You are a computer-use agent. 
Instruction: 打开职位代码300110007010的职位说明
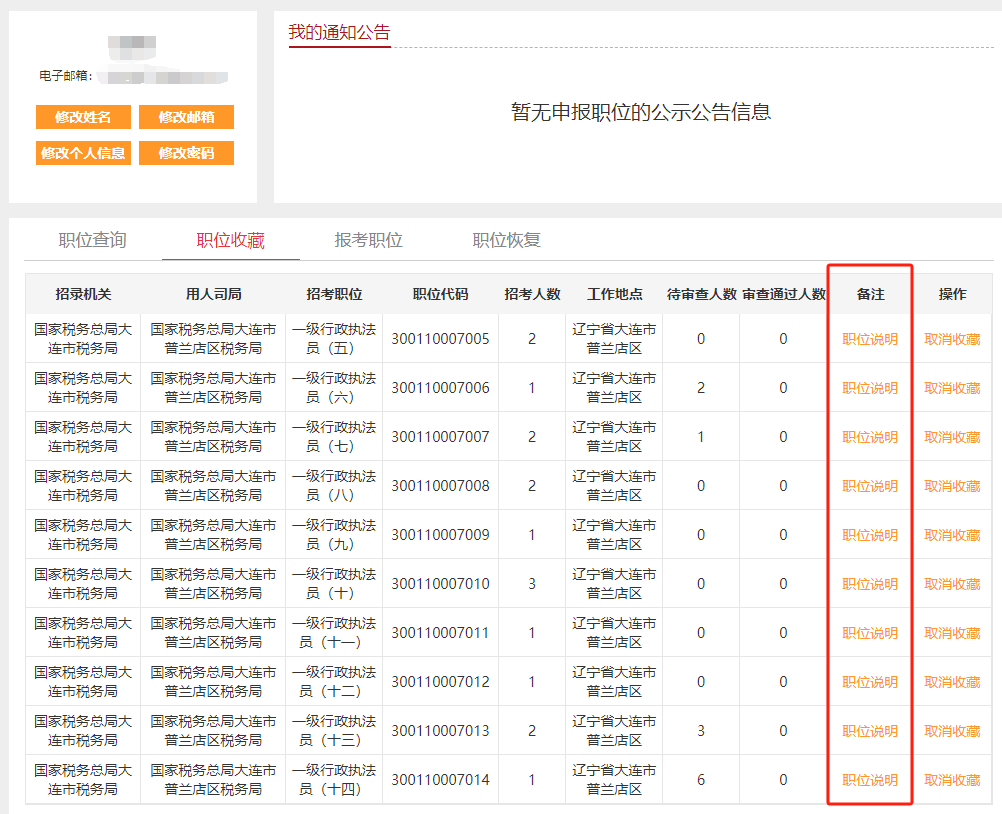[x=868, y=583]
